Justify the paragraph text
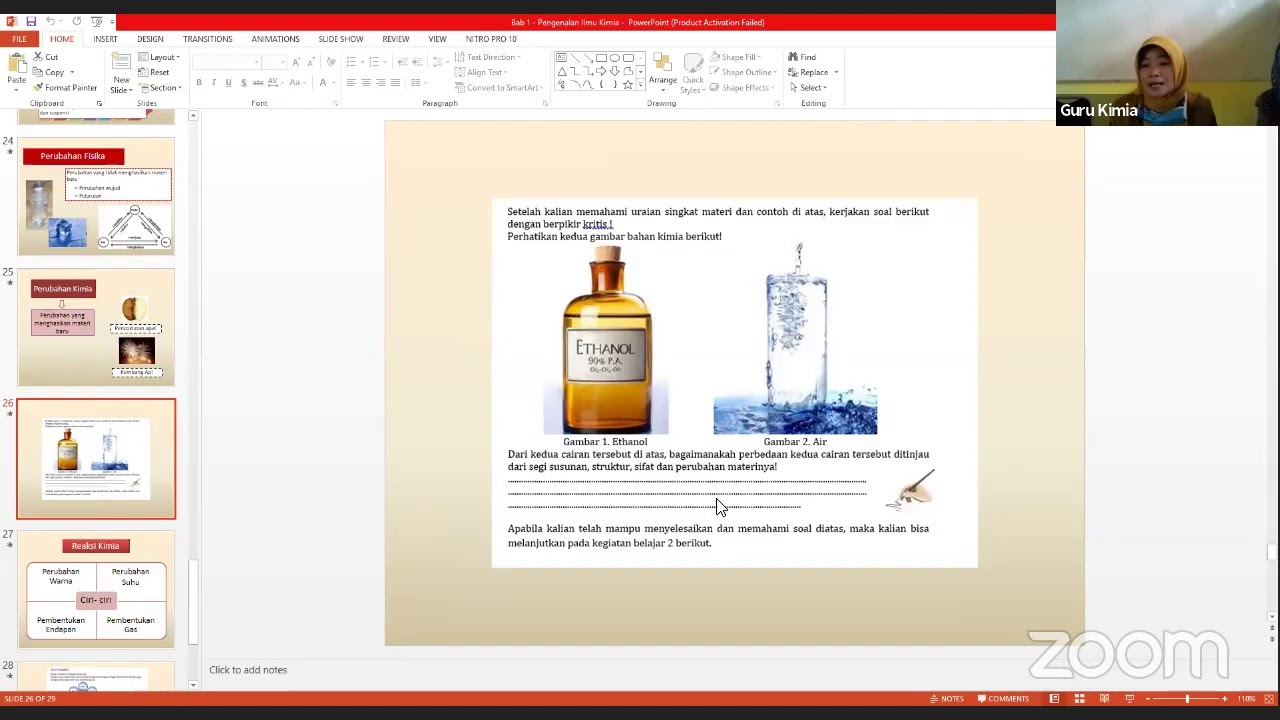Viewport: 1280px width, 720px height. [395, 82]
